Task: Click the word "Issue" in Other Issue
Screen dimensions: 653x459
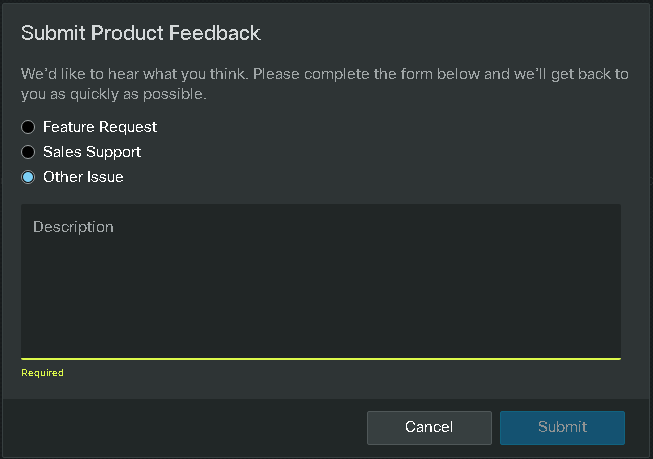Action: coord(104,177)
